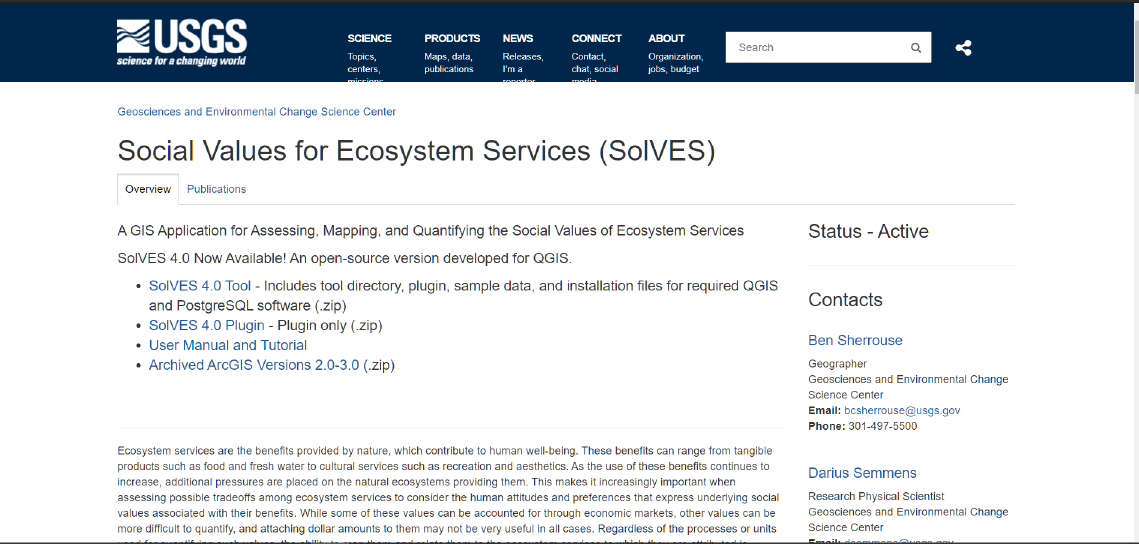Select the Overview tab

pyautogui.click(x=148, y=189)
